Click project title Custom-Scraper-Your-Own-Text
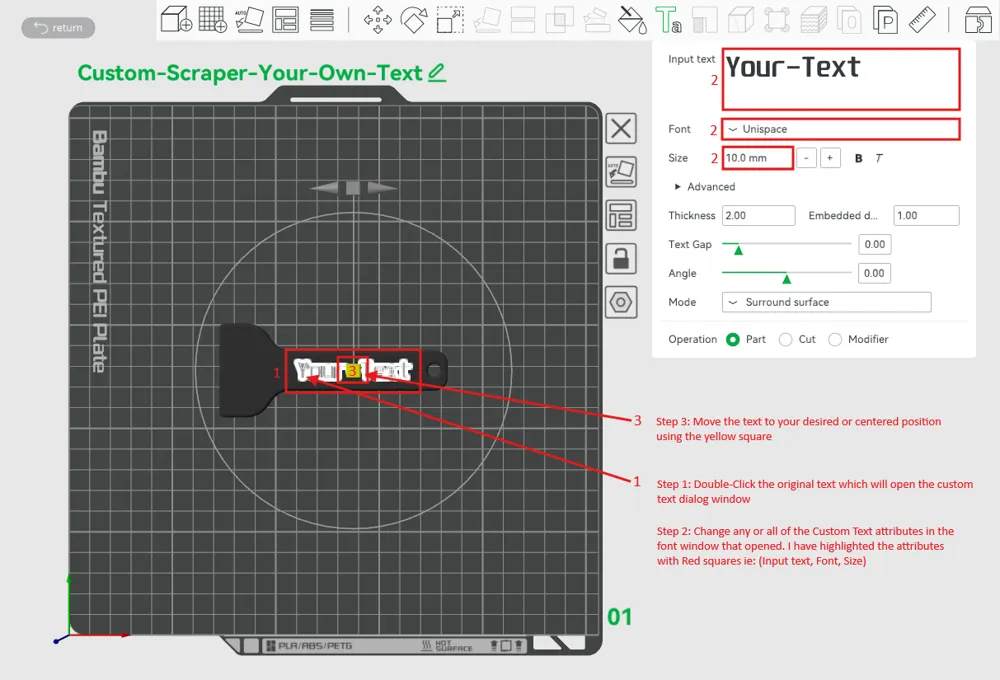Viewport: 1000px width, 680px height. click(x=249, y=73)
